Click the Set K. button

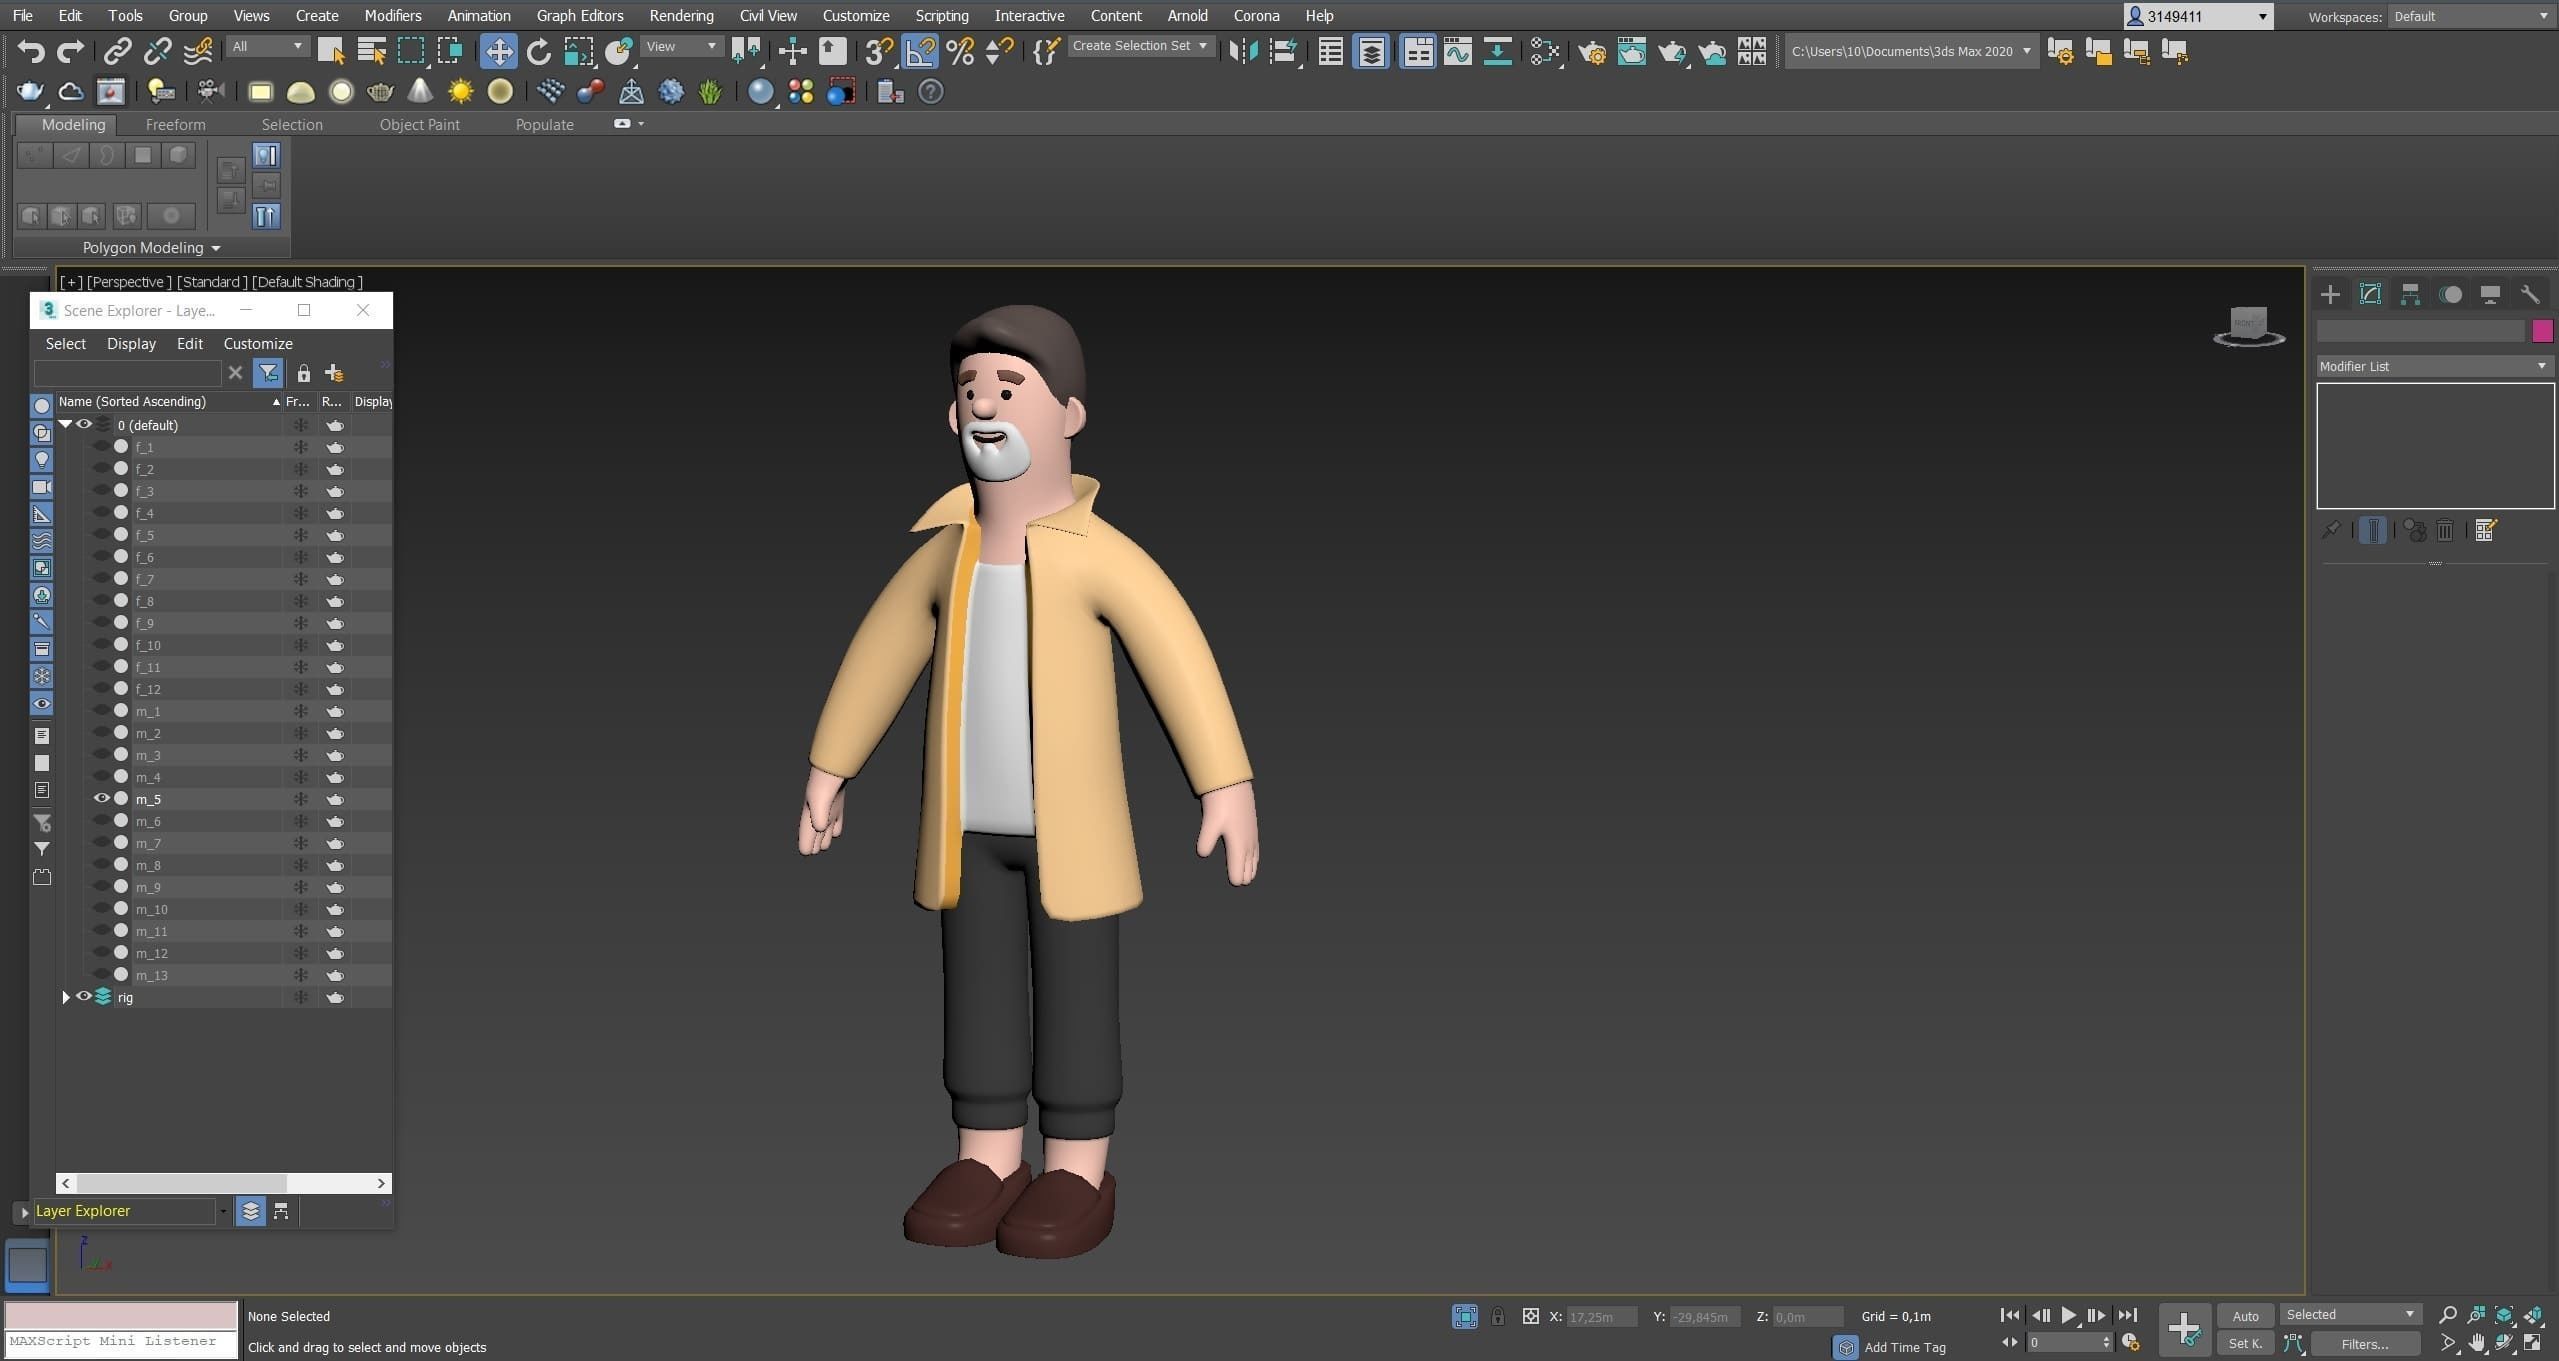[x=2245, y=1344]
